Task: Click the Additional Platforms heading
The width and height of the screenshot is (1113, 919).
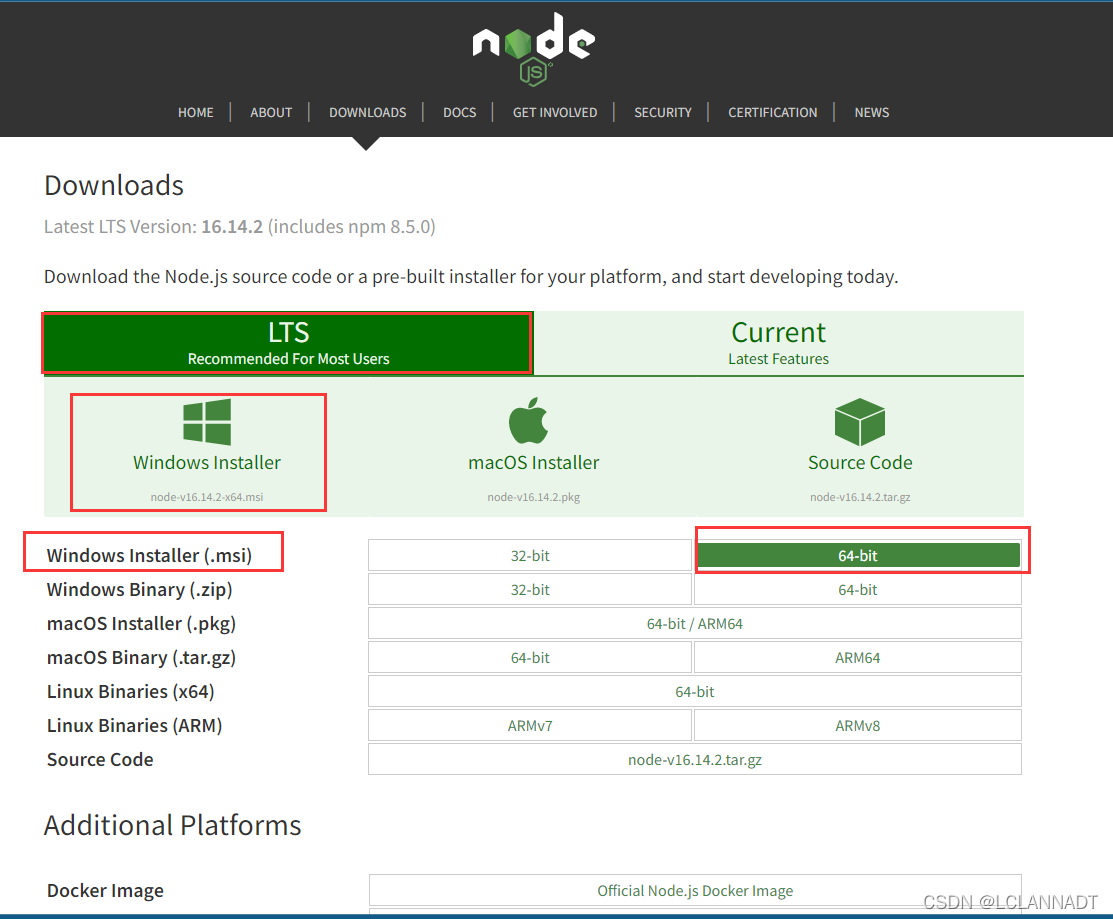Action: (172, 825)
